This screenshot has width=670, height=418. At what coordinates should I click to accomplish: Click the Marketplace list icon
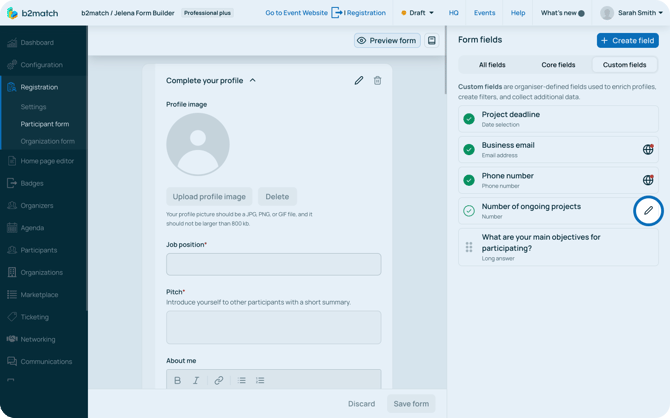12,294
